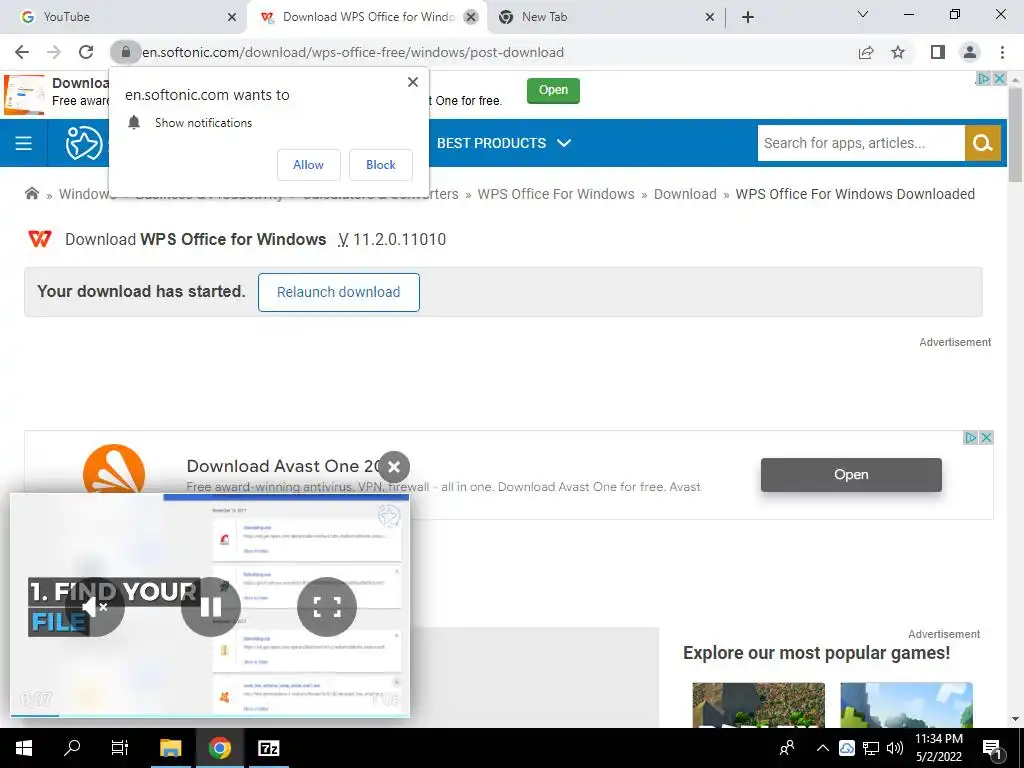
Task: Open Windows taskbar search
Action: click(x=72, y=748)
